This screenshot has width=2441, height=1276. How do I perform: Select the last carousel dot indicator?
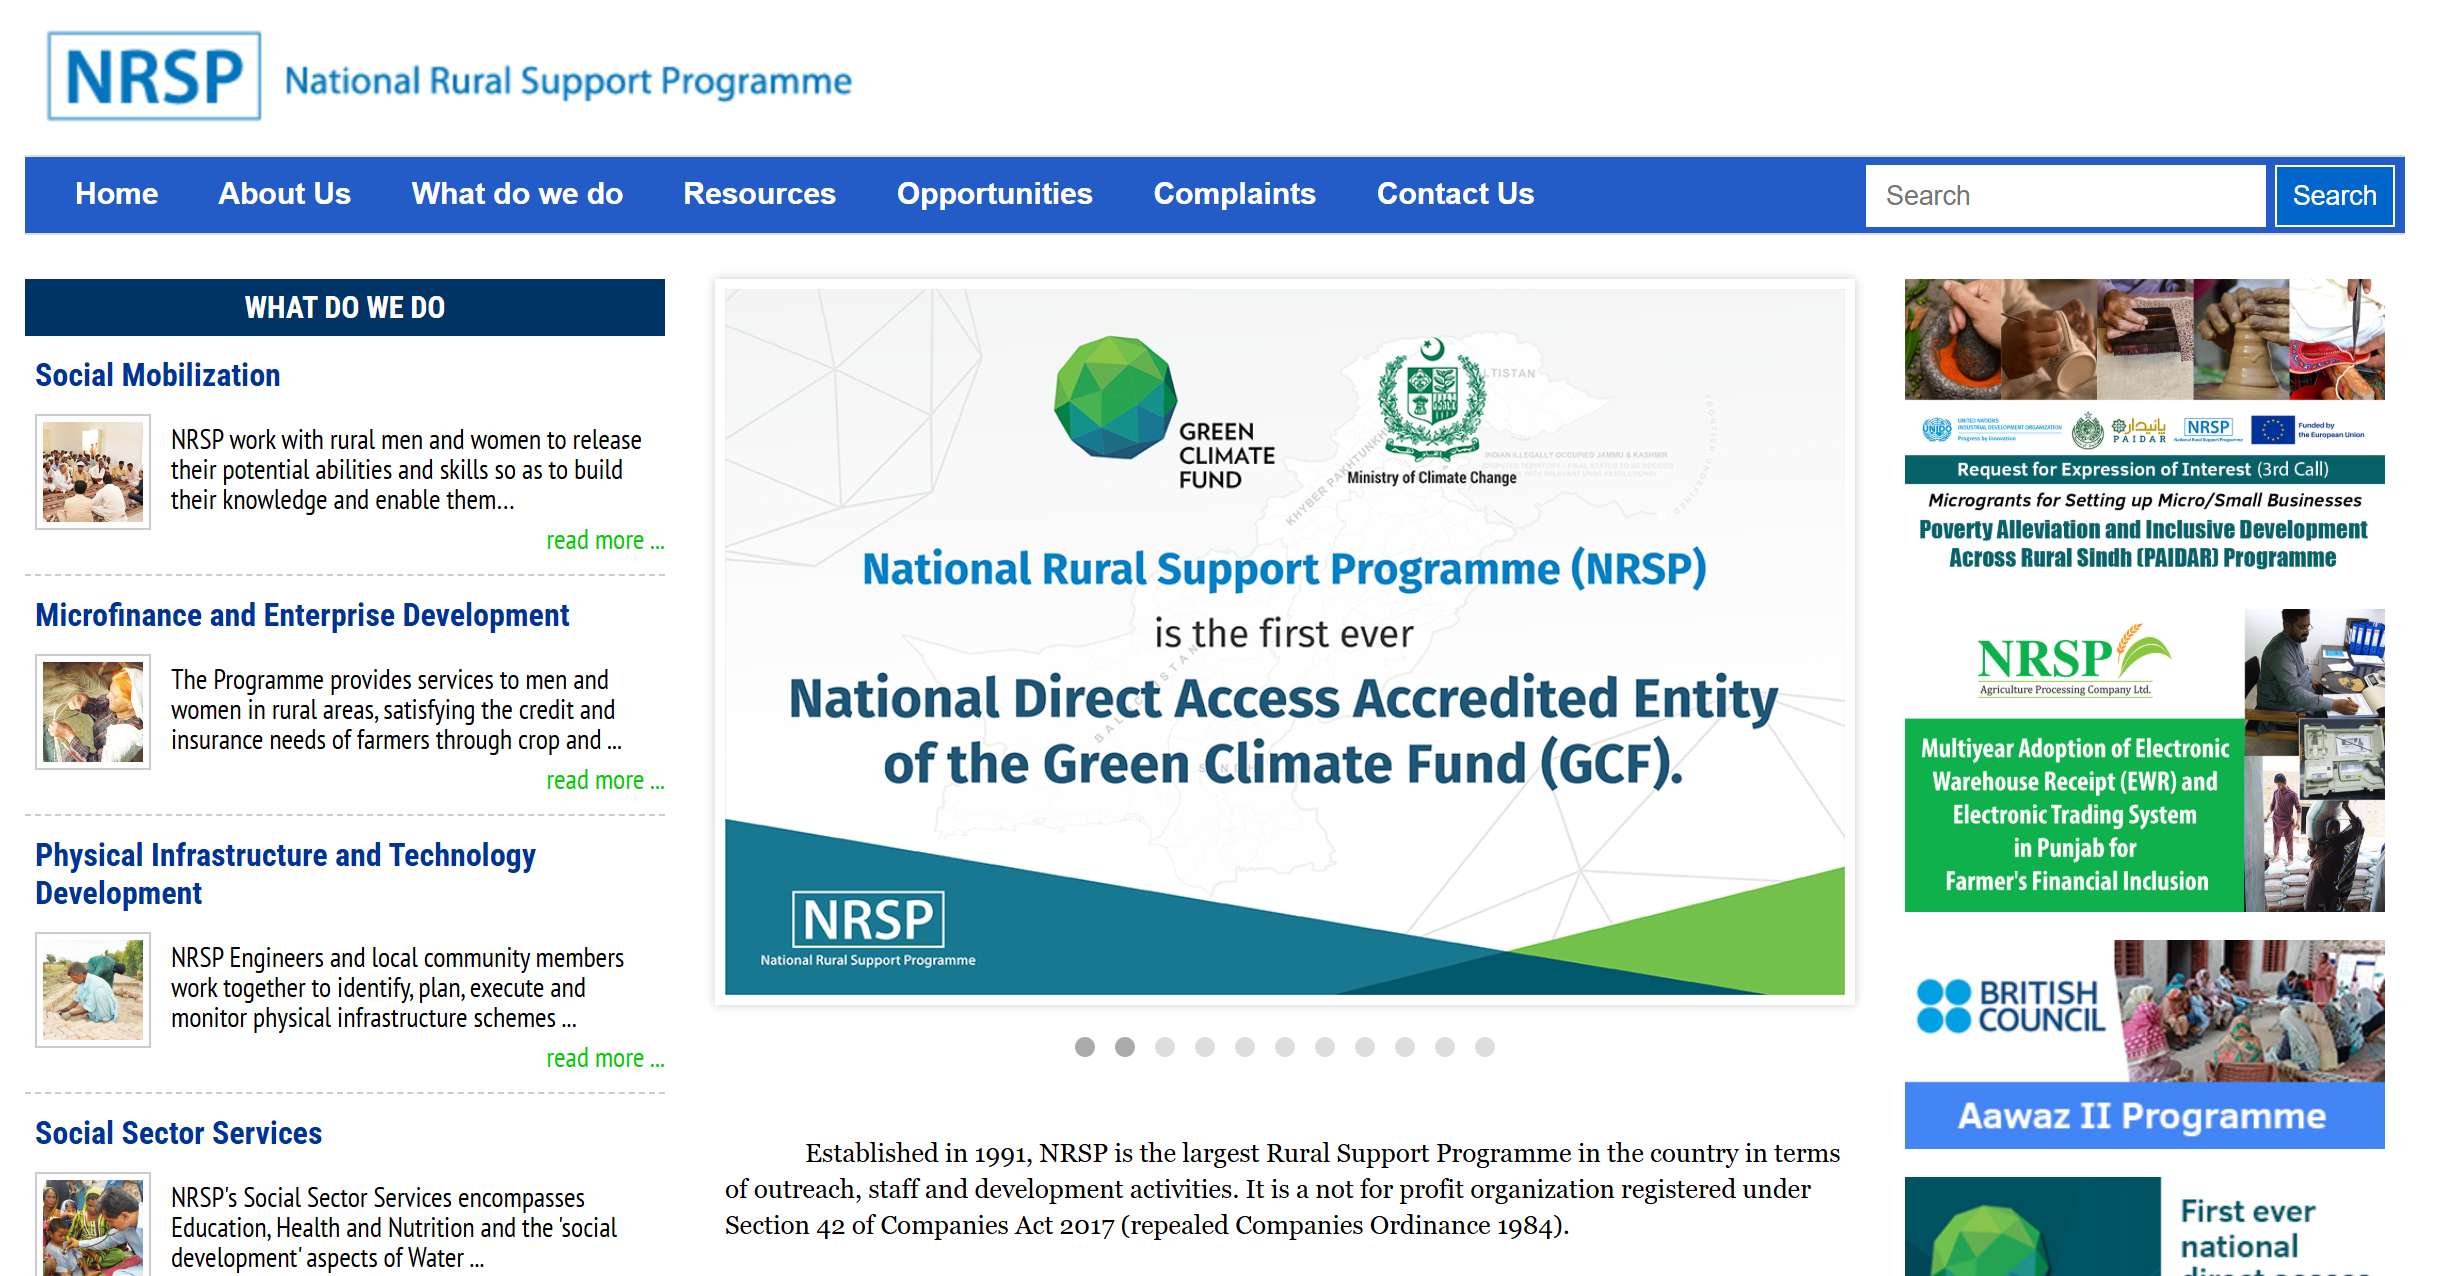click(1485, 1047)
